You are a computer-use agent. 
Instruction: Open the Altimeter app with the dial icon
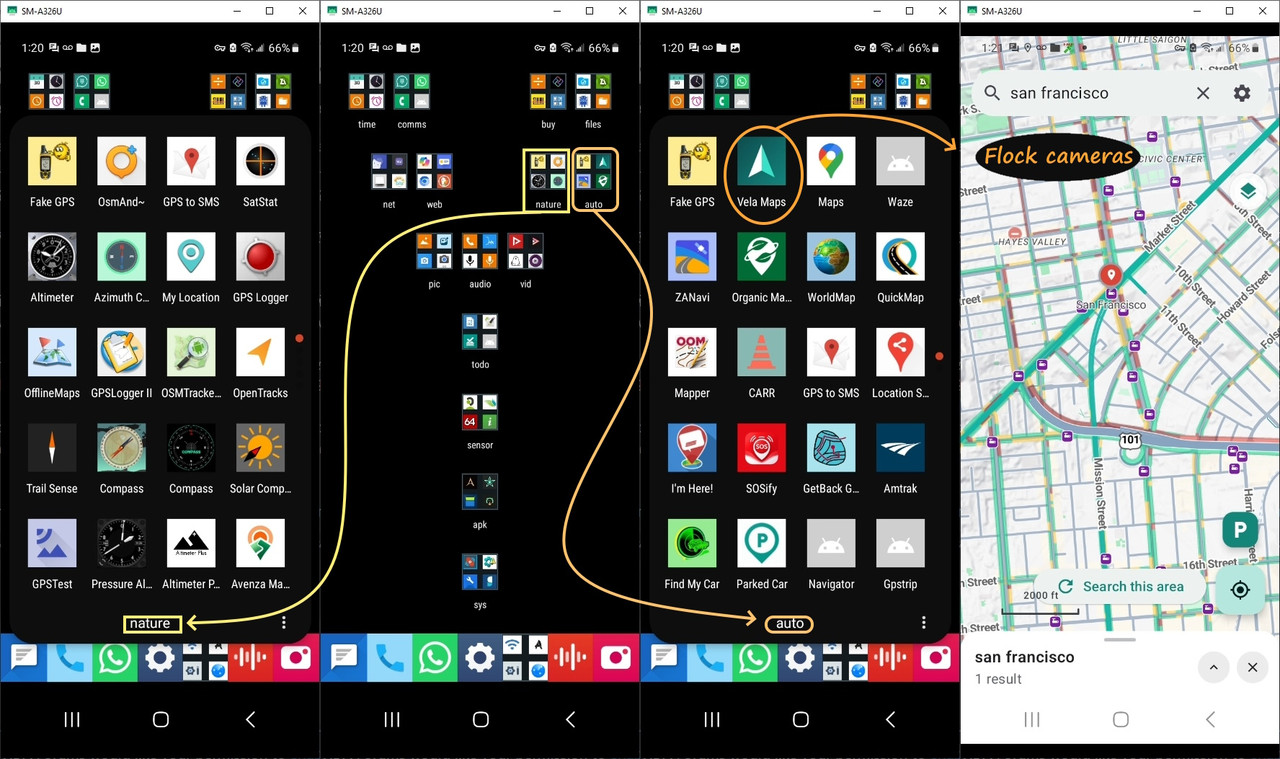click(x=52, y=257)
